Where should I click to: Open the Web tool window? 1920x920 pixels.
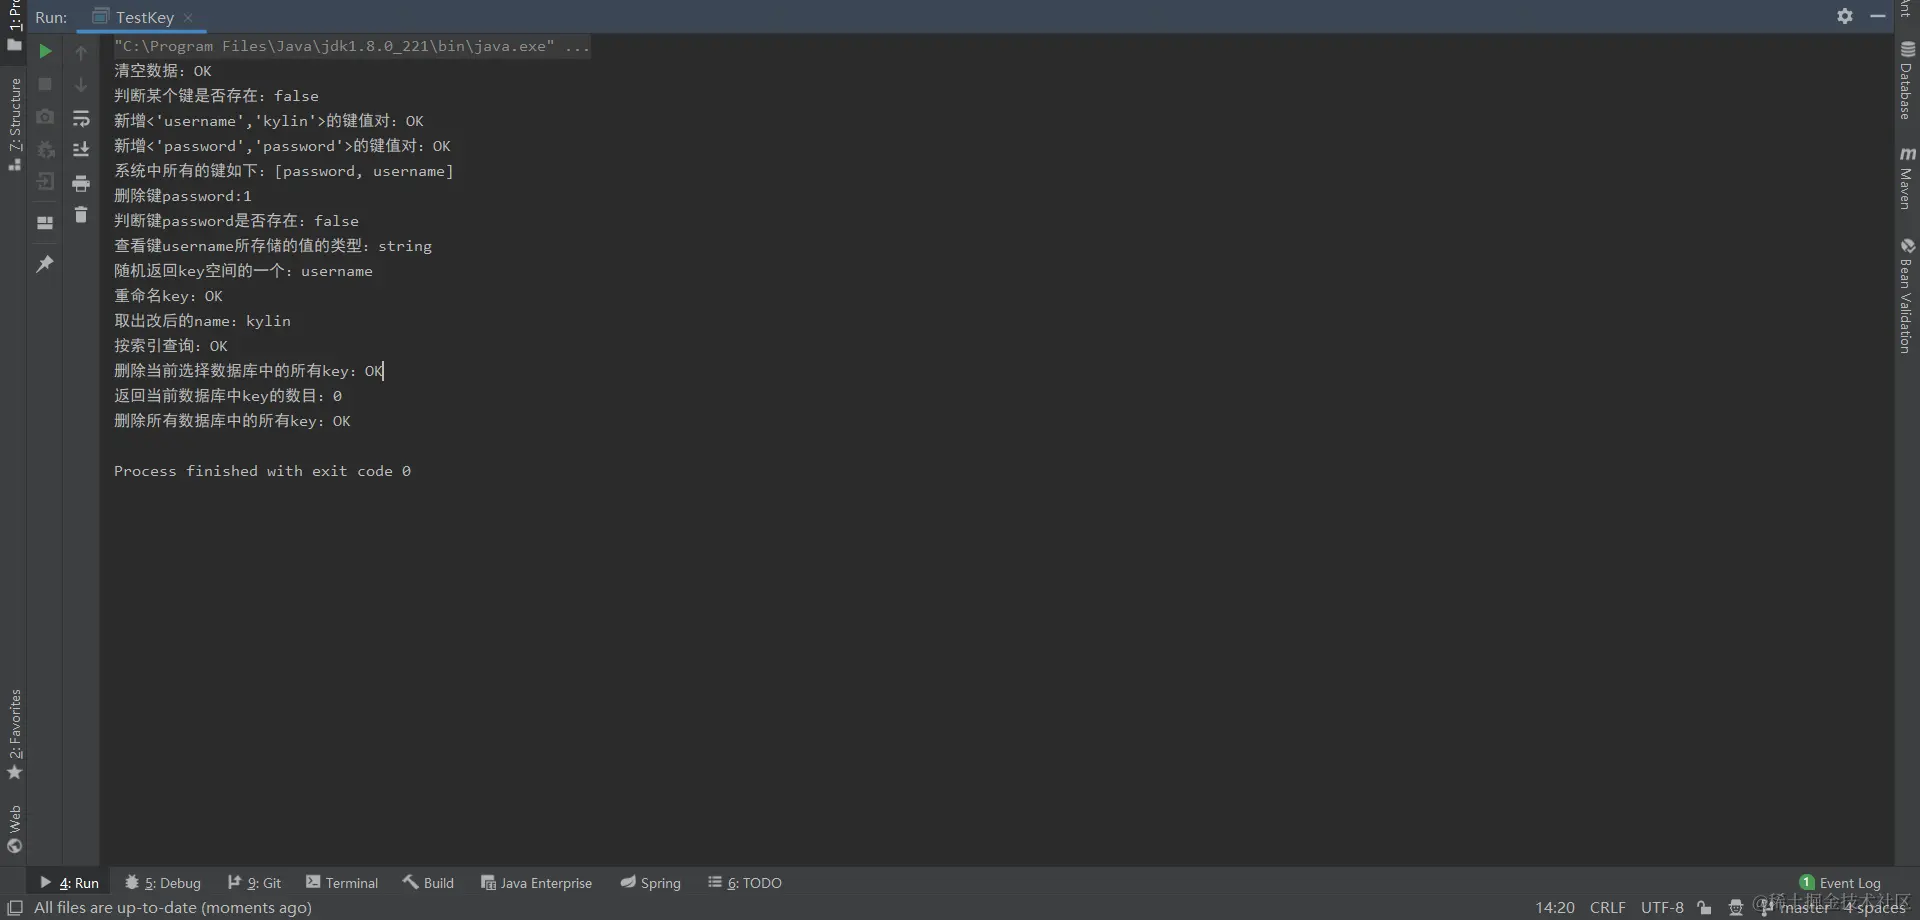[x=14, y=828]
